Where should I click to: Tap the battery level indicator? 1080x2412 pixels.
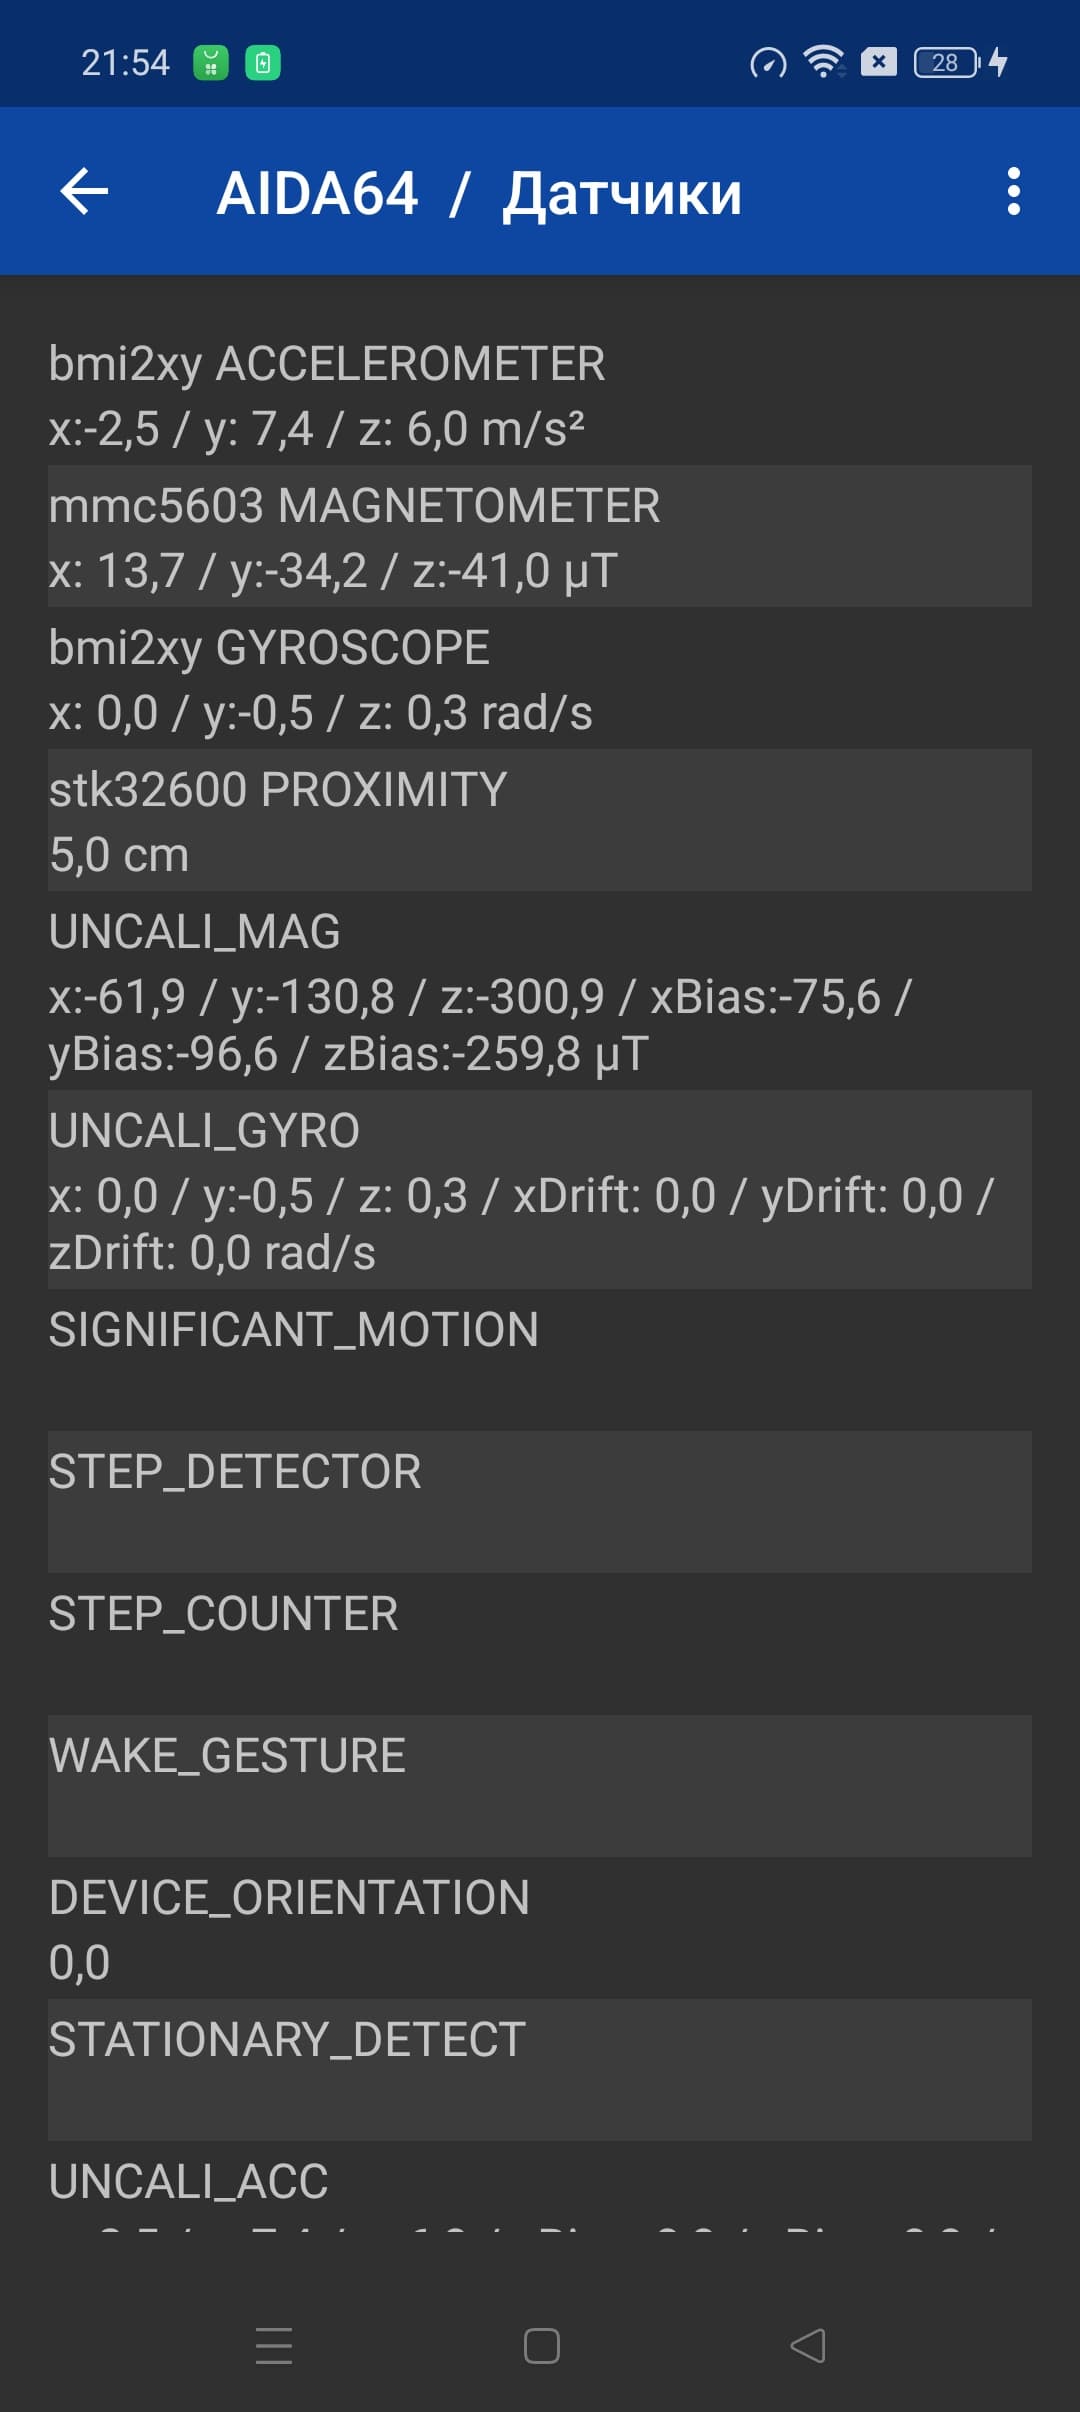pos(946,62)
